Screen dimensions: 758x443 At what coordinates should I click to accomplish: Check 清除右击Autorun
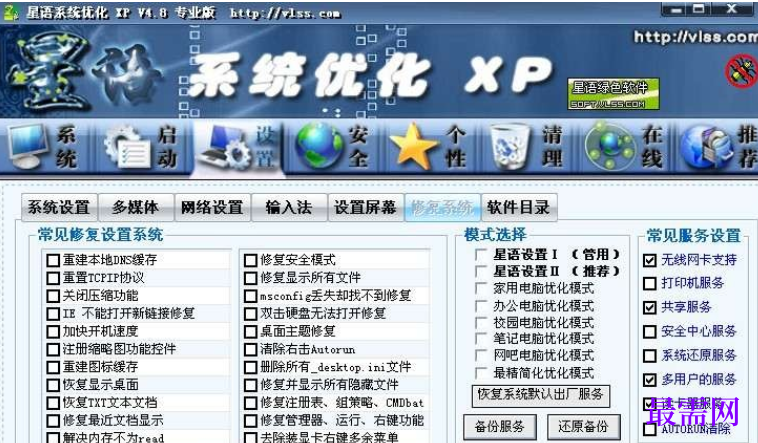coord(250,349)
